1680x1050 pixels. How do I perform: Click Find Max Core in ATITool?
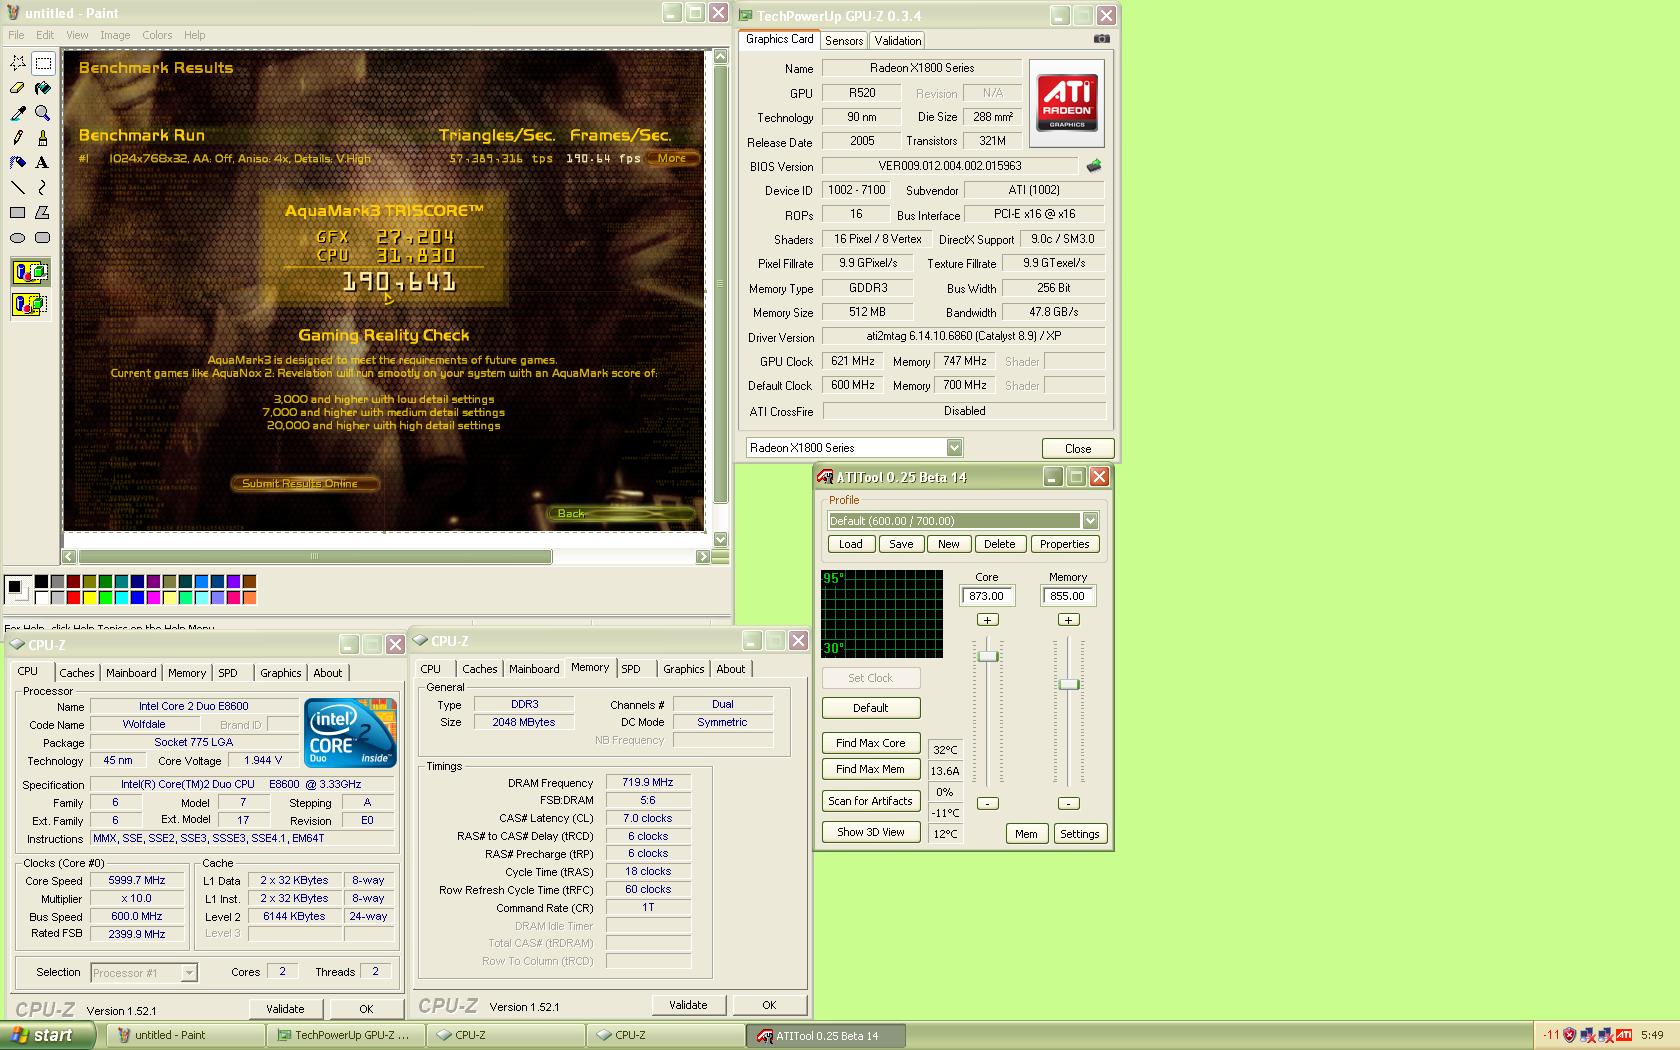pos(871,743)
